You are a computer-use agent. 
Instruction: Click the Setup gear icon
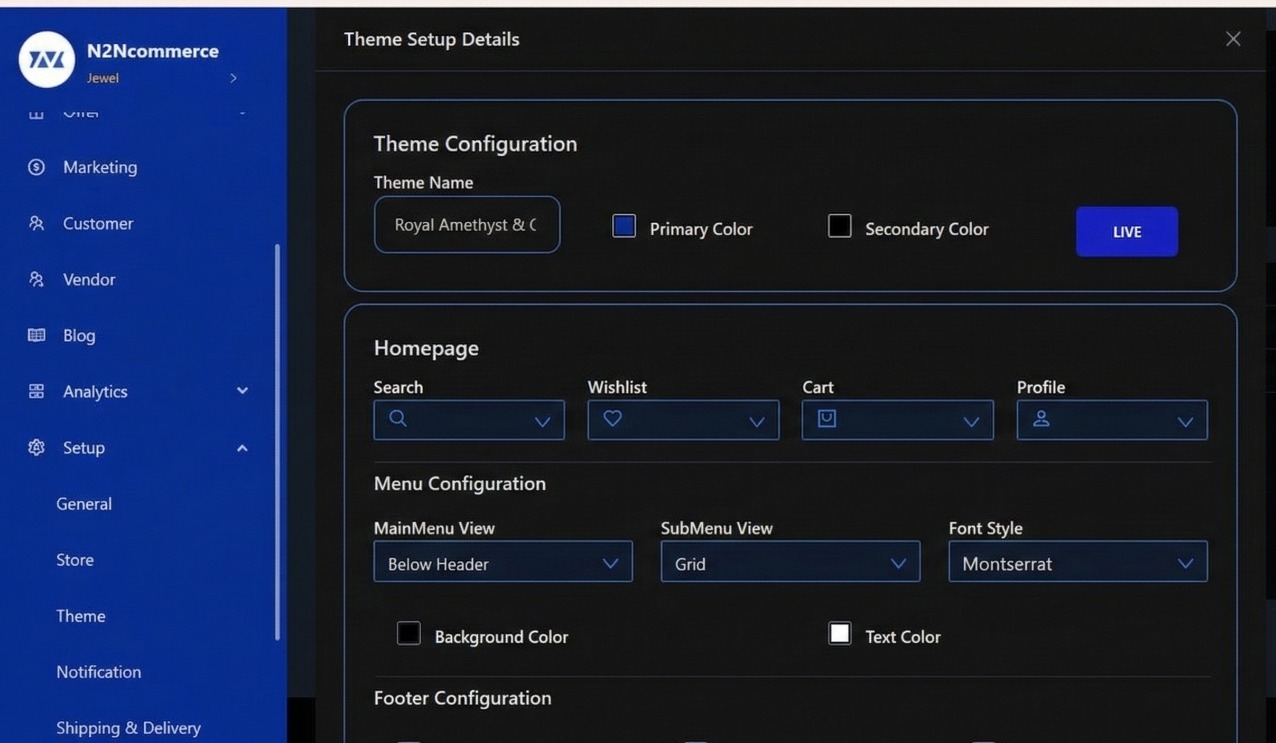click(36, 447)
